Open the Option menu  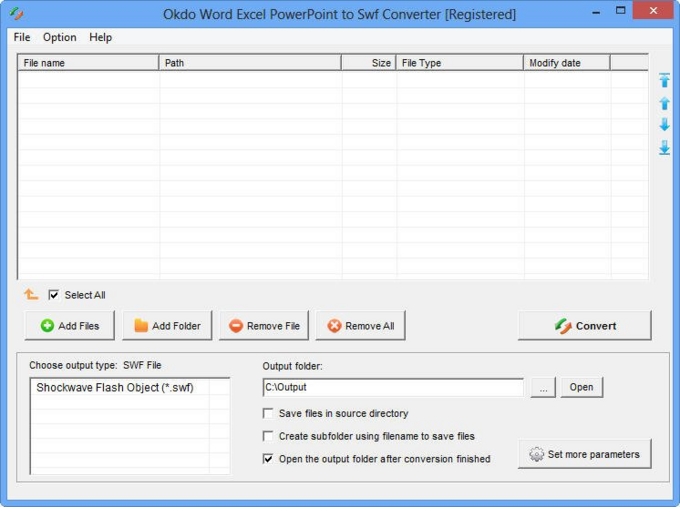coord(59,37)
